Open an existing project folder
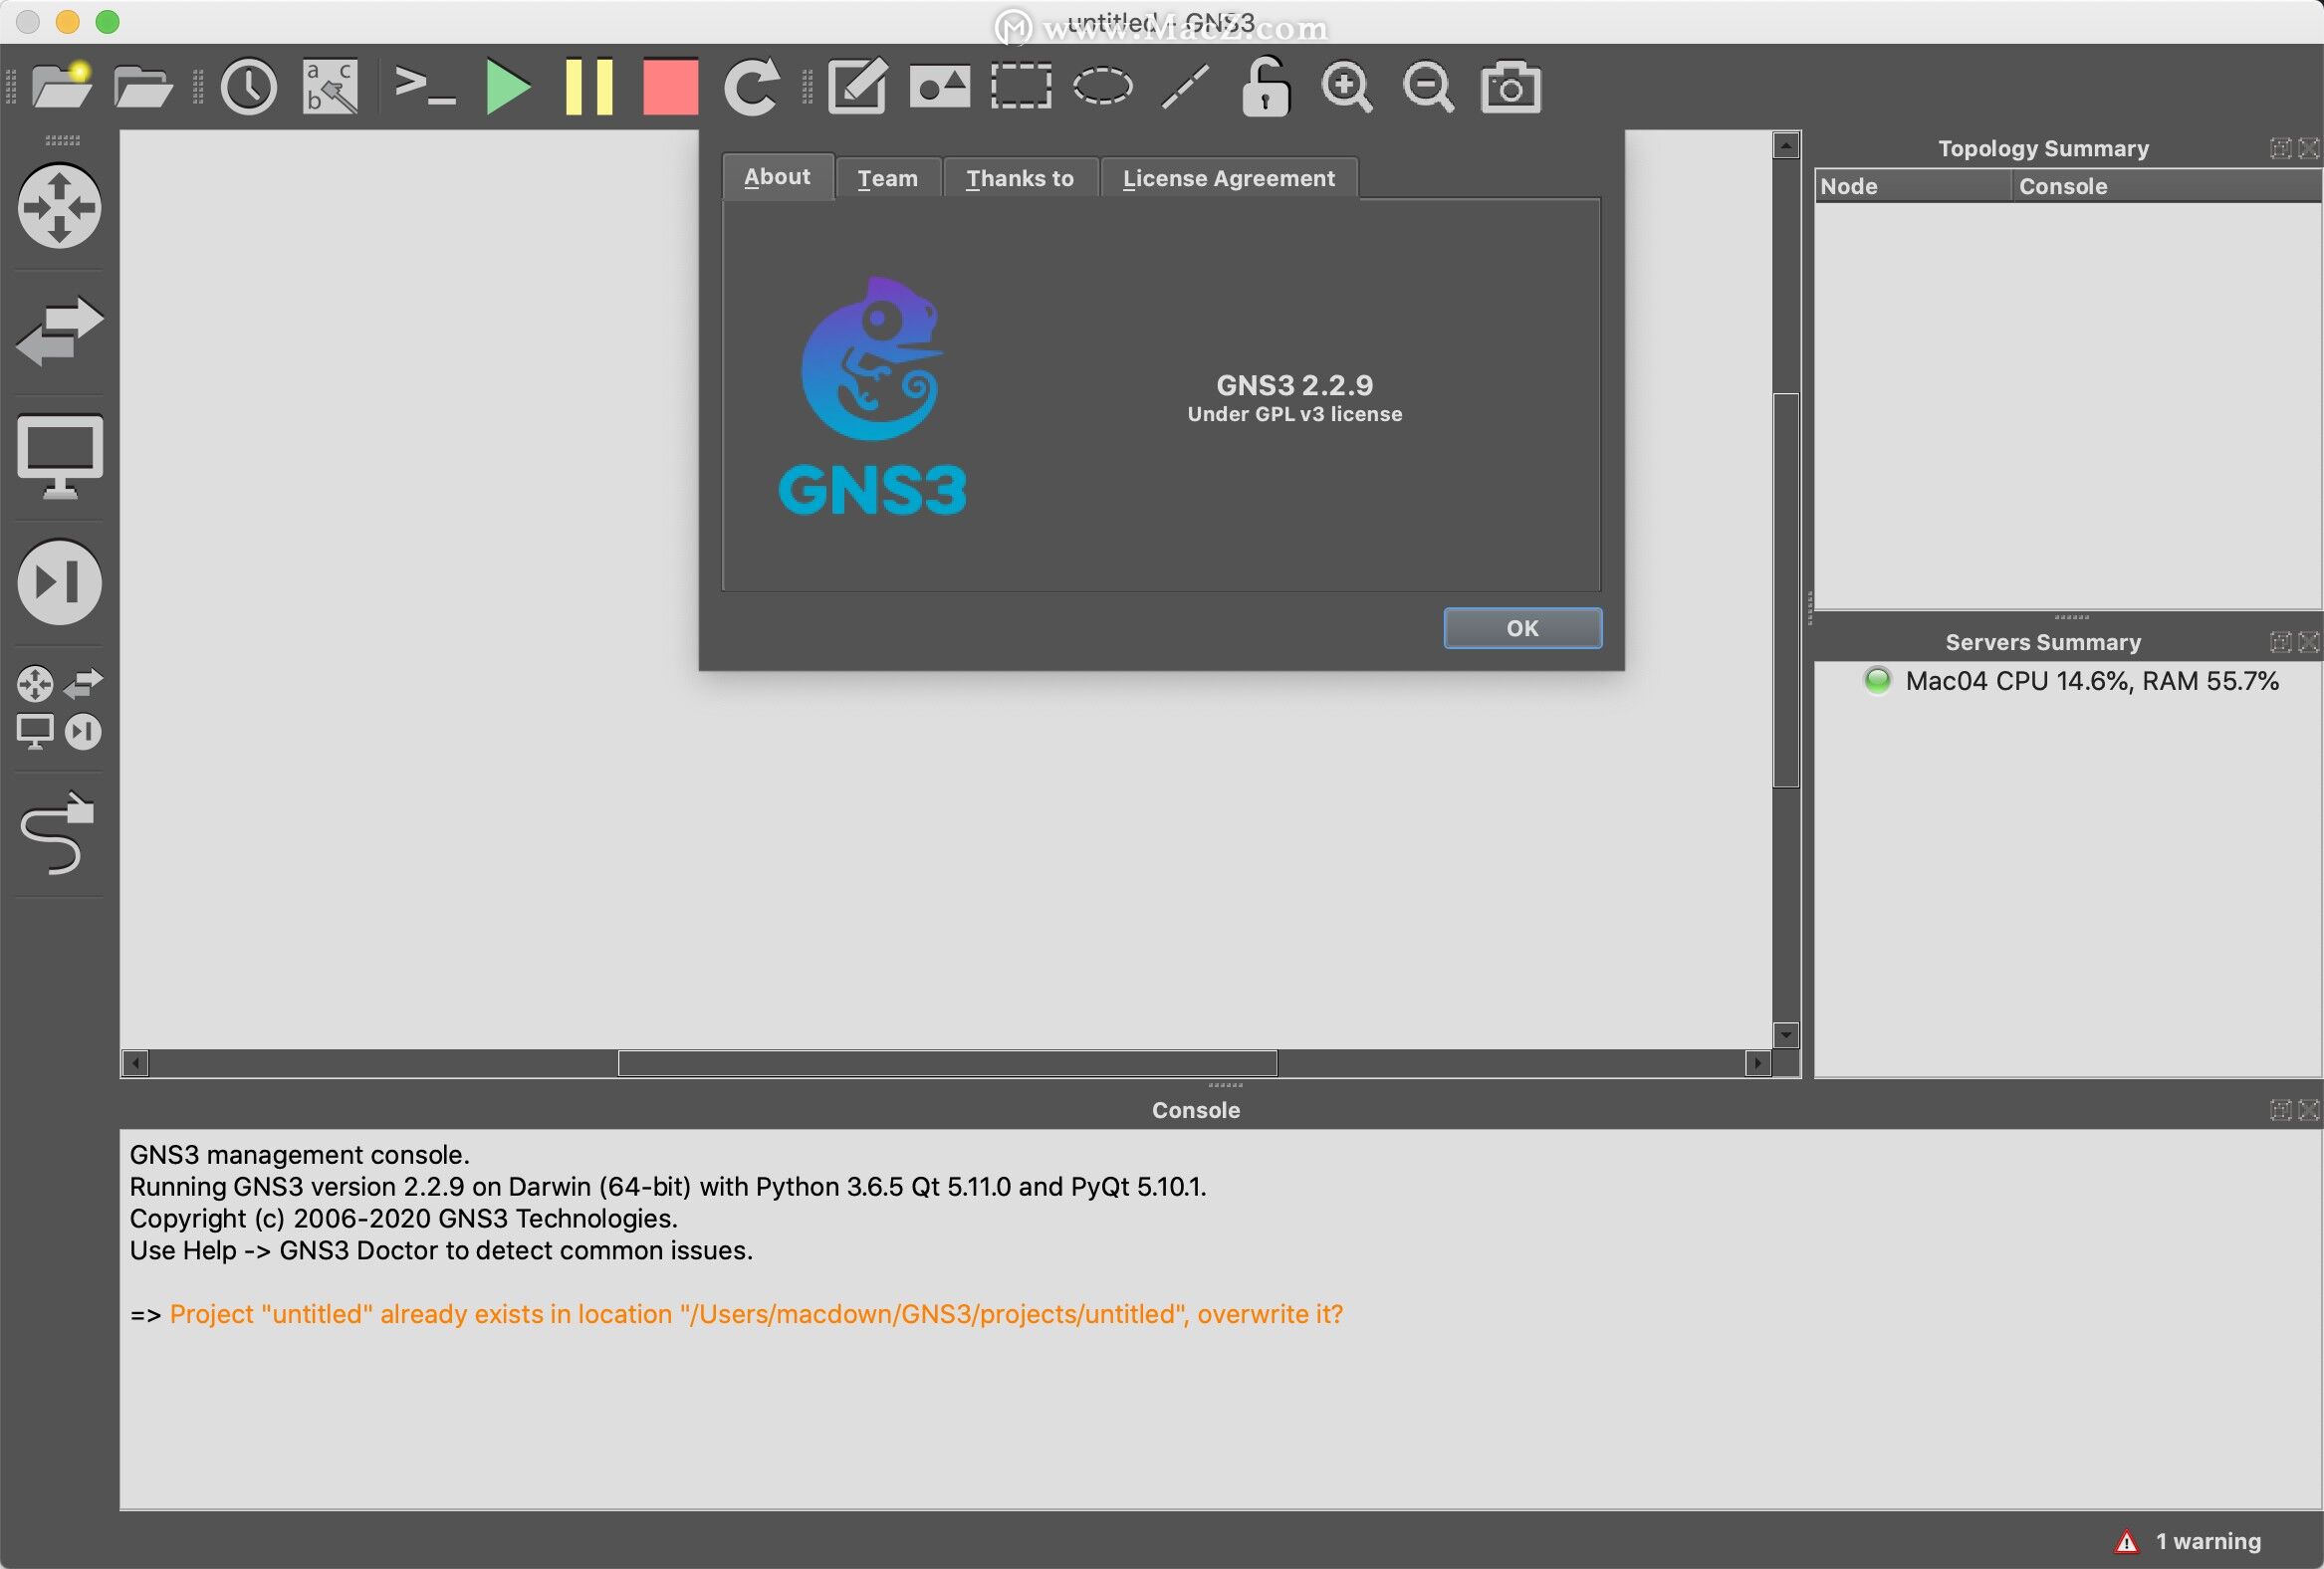Image resolution: width=2324 pixels, height=1569 pixels. pos(143,86)
